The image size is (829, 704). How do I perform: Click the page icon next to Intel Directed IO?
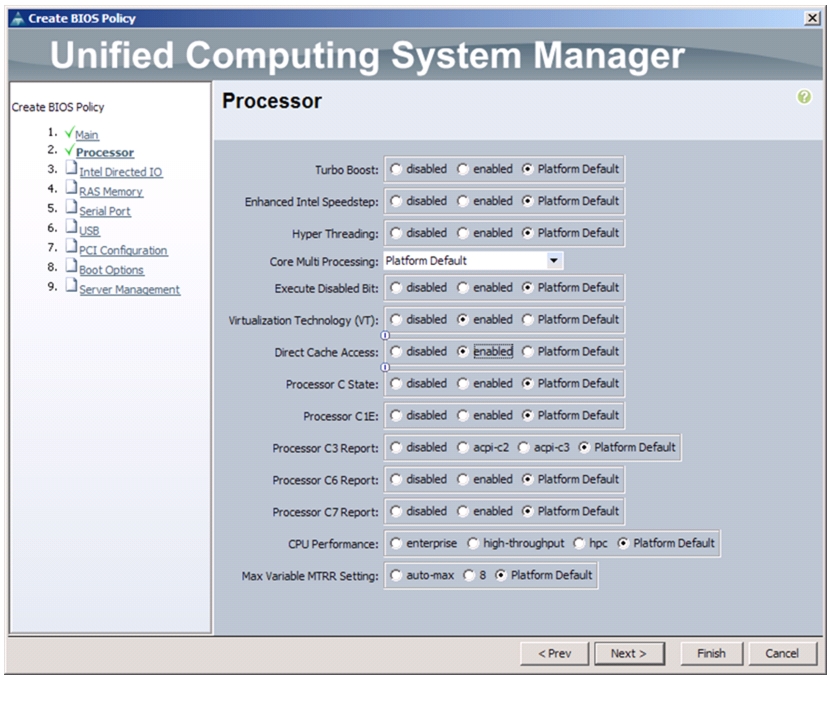point(71,168)
